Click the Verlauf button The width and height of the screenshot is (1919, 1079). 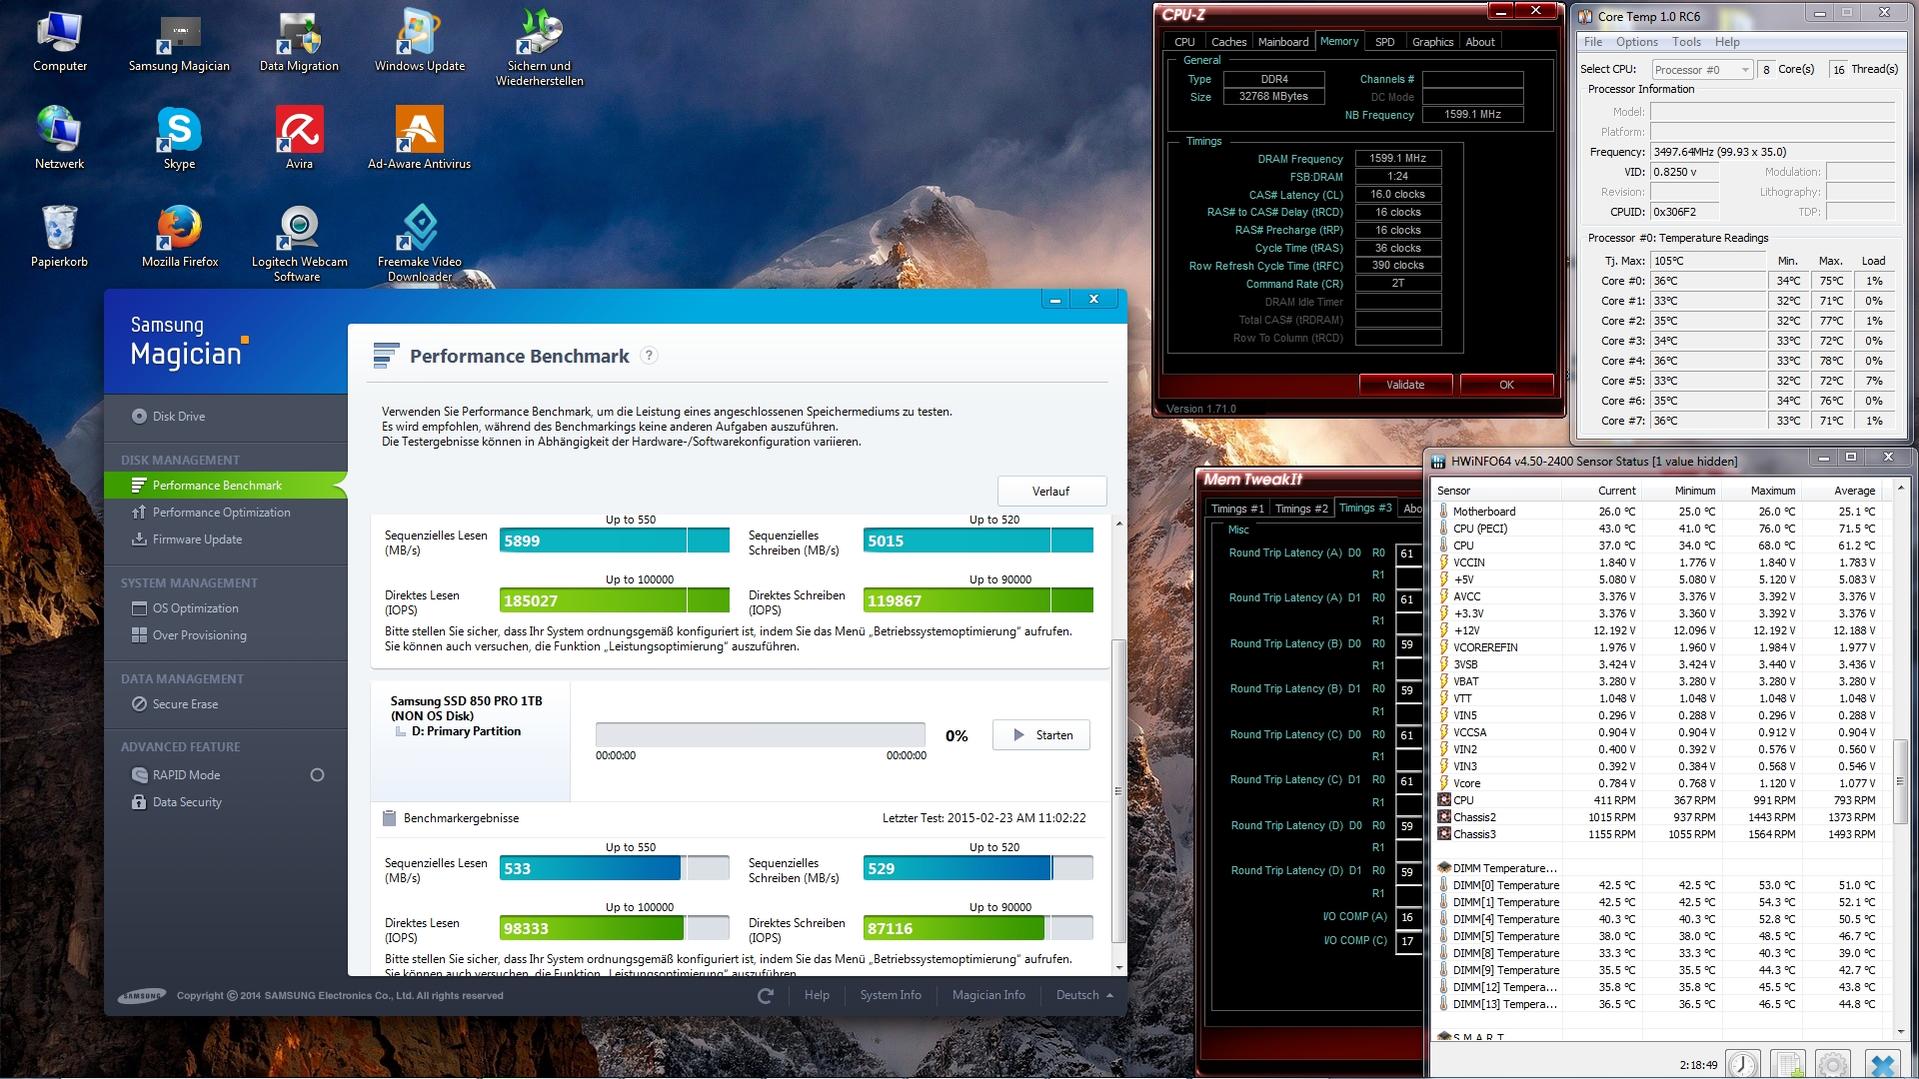pyautogui.click(x=1051, y=491)
